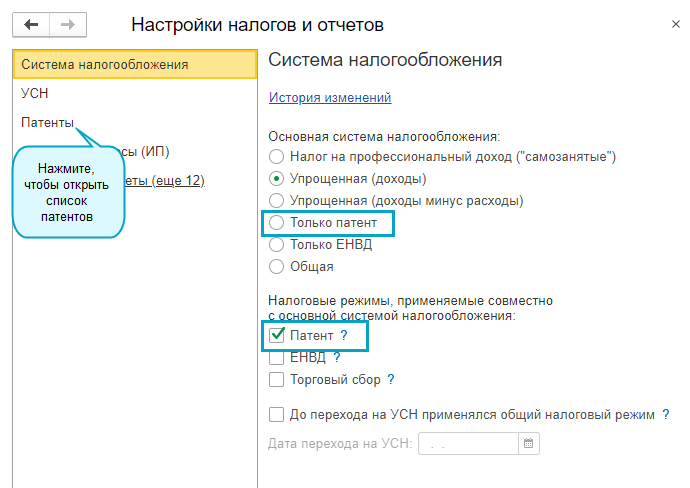Enable the Торговый сбор checkbox
690x488 pixels.
[277, 379]
